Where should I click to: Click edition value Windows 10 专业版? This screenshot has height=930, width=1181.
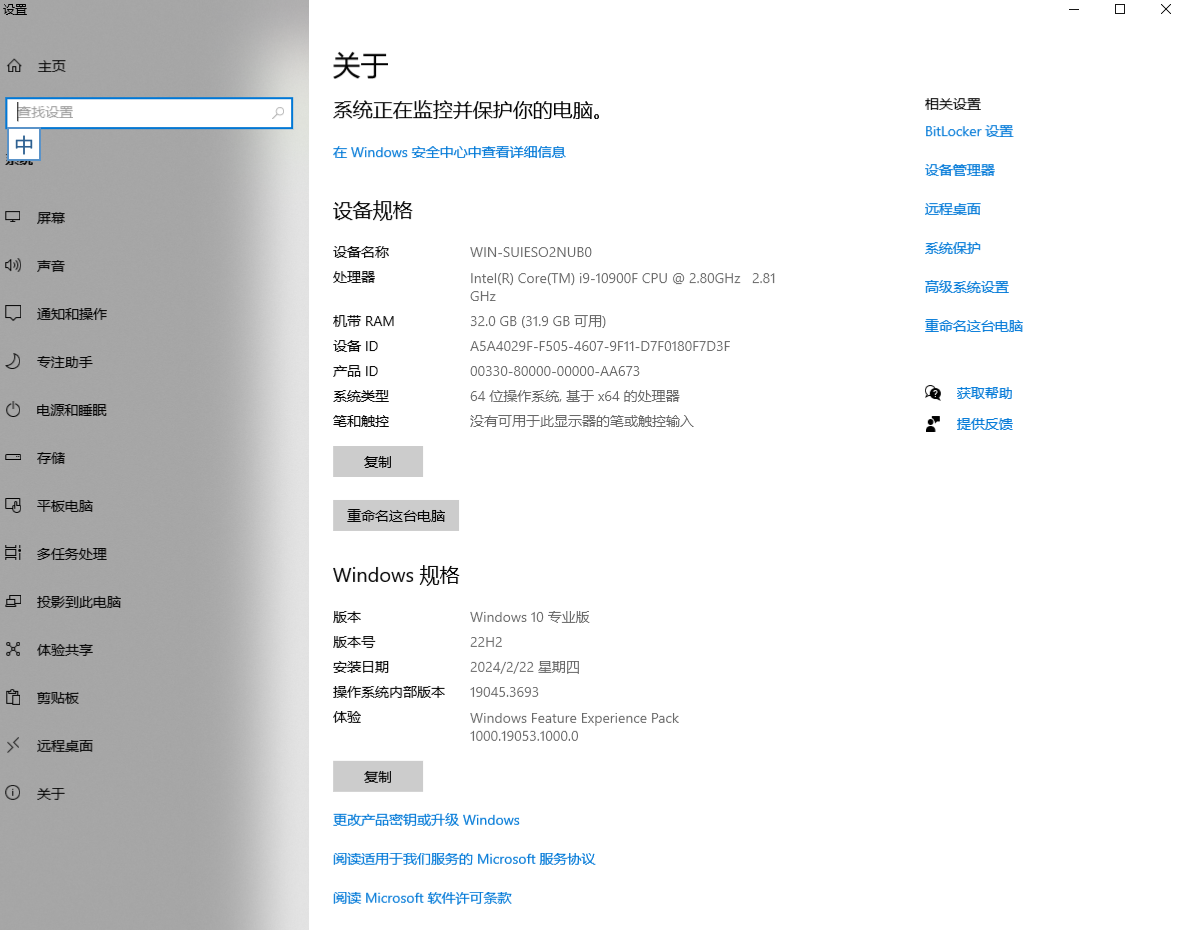coord(529,617)
